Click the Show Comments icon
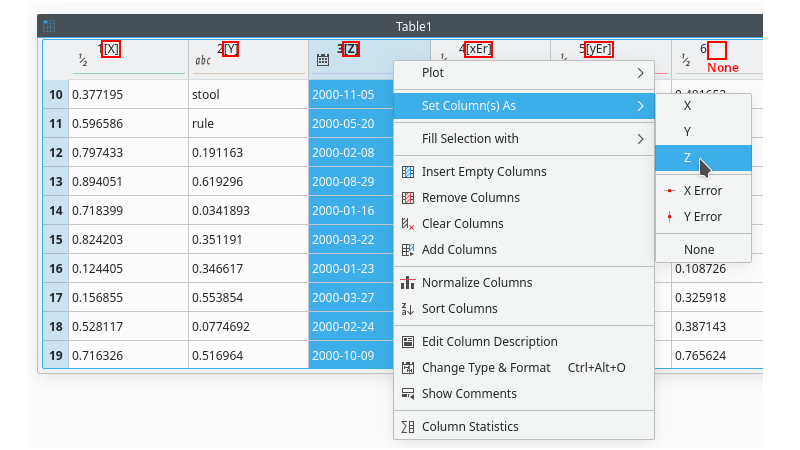Screen dimensions: 800x450 (408, 394)
